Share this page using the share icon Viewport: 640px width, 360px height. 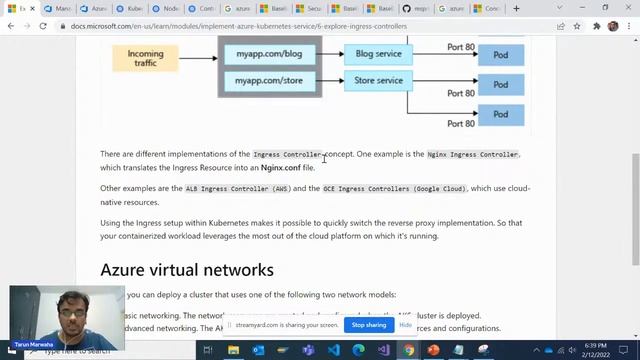coord(560,26)
